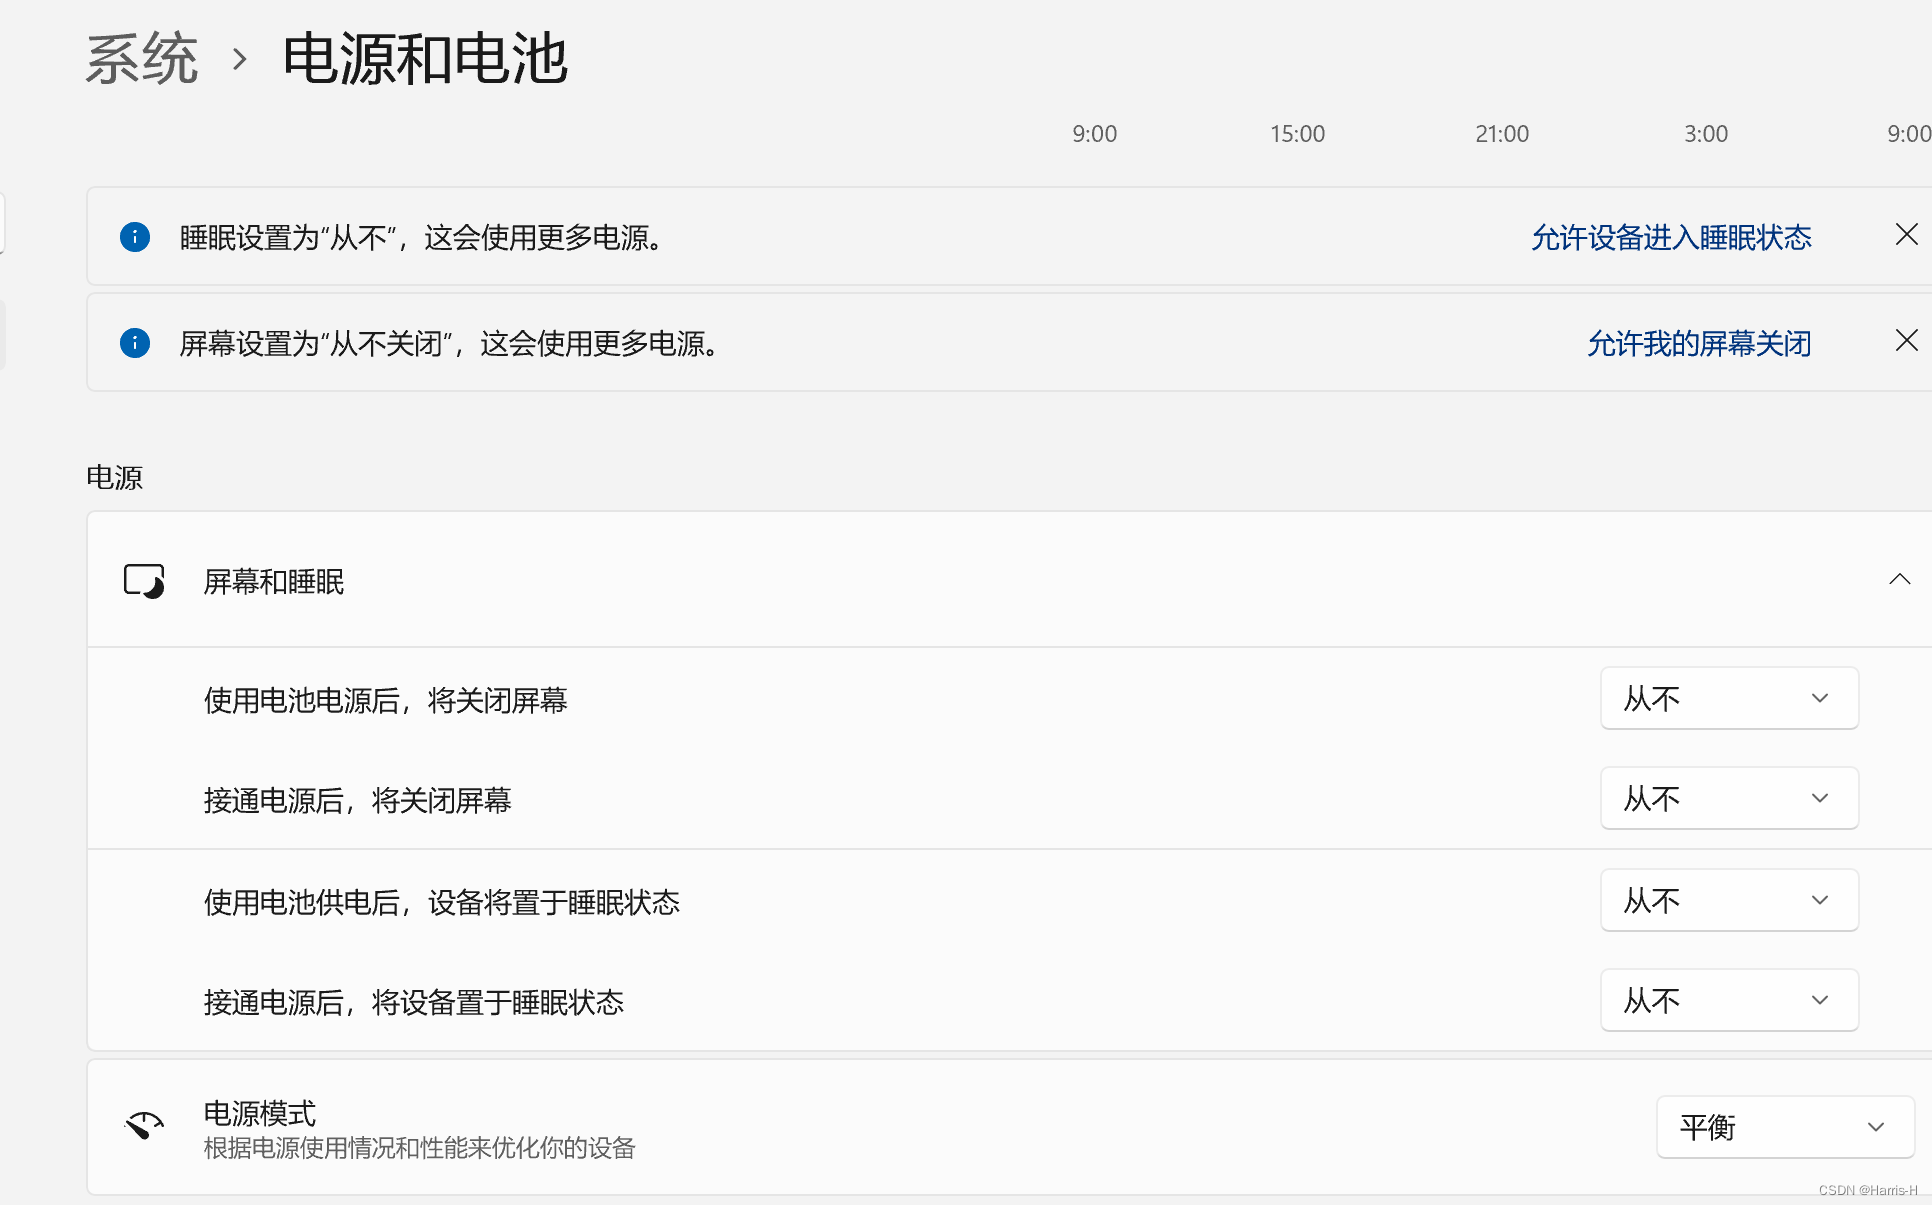Viewport: 1932px width, 1205px height.
Task: Click the 屏幕和睡眠 header label
Action: click(273, 582)
